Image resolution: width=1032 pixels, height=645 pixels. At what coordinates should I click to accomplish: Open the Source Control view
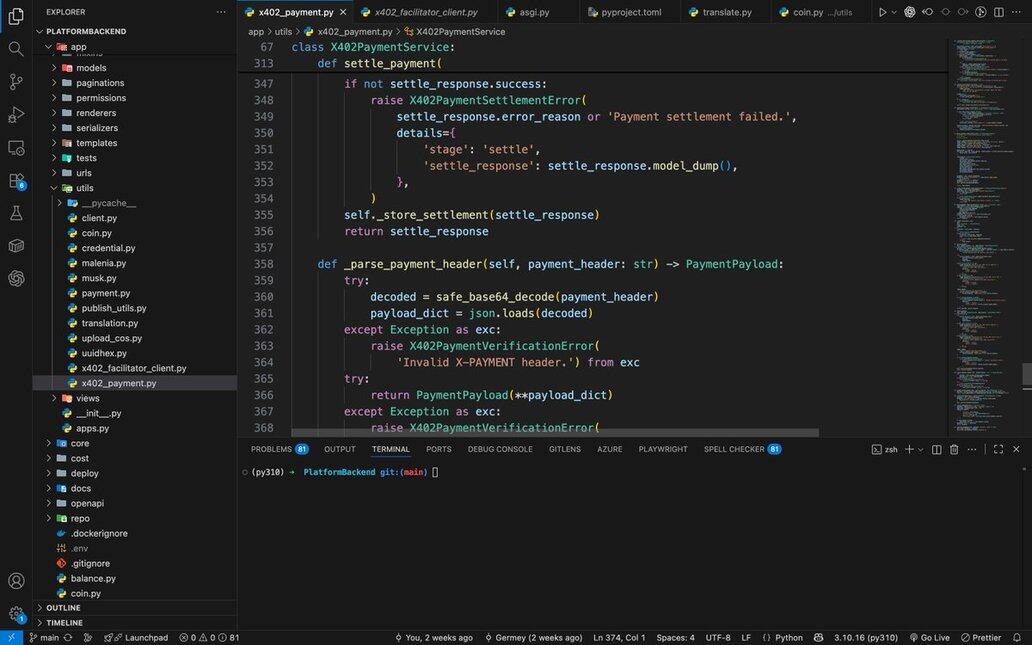coord(16,81)
